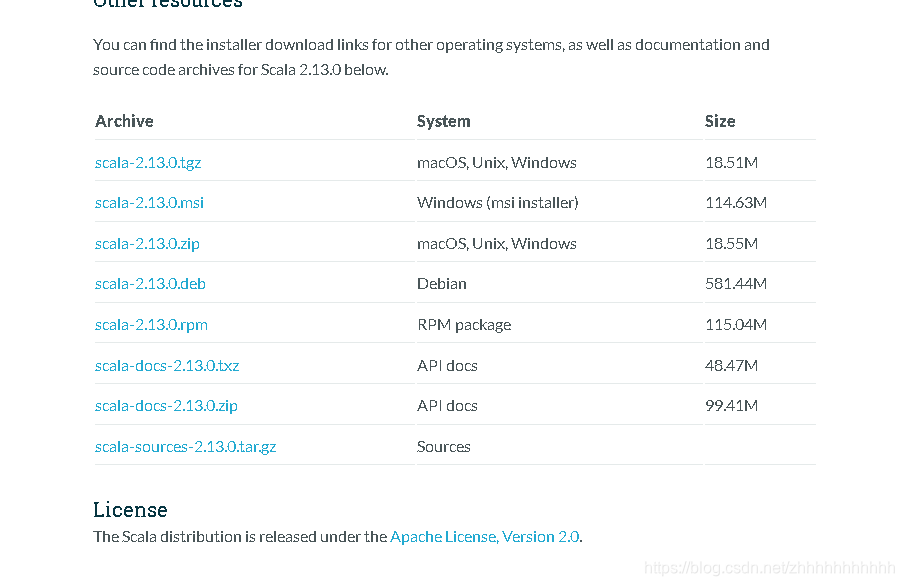Click the Debian system cell
904x586 pixels.
point(442,284)
